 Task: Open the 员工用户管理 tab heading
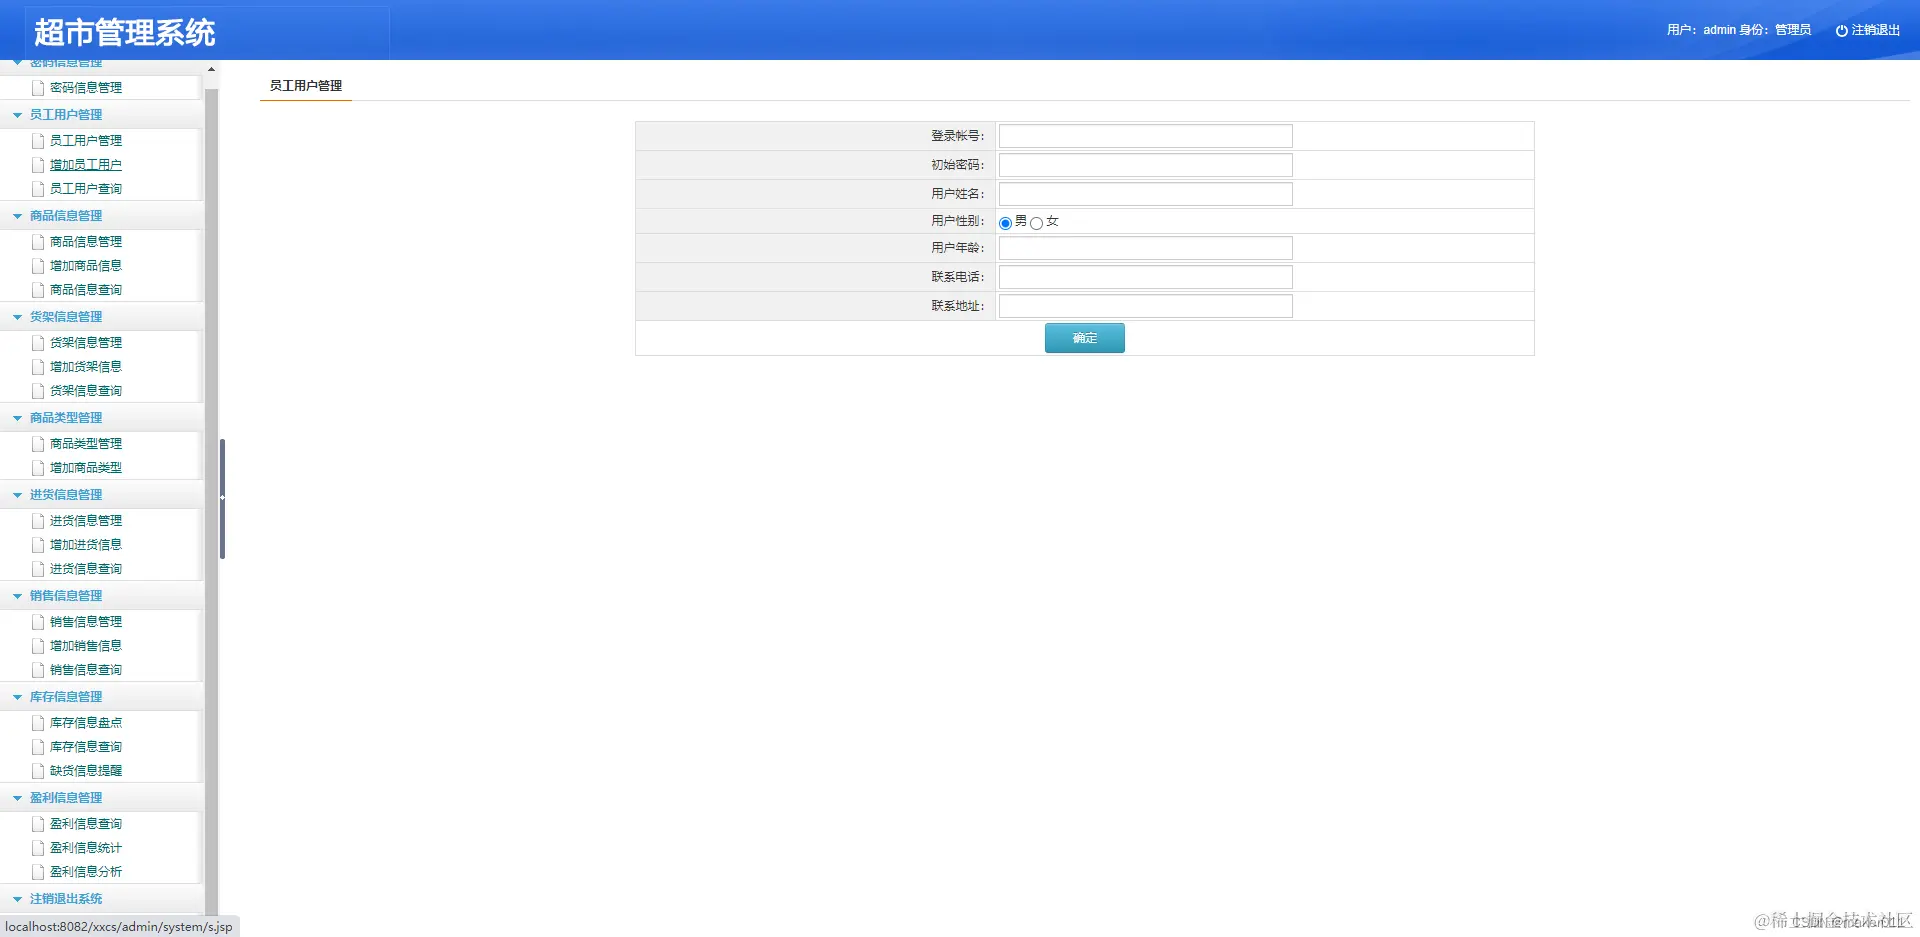[x=306, y=86]
